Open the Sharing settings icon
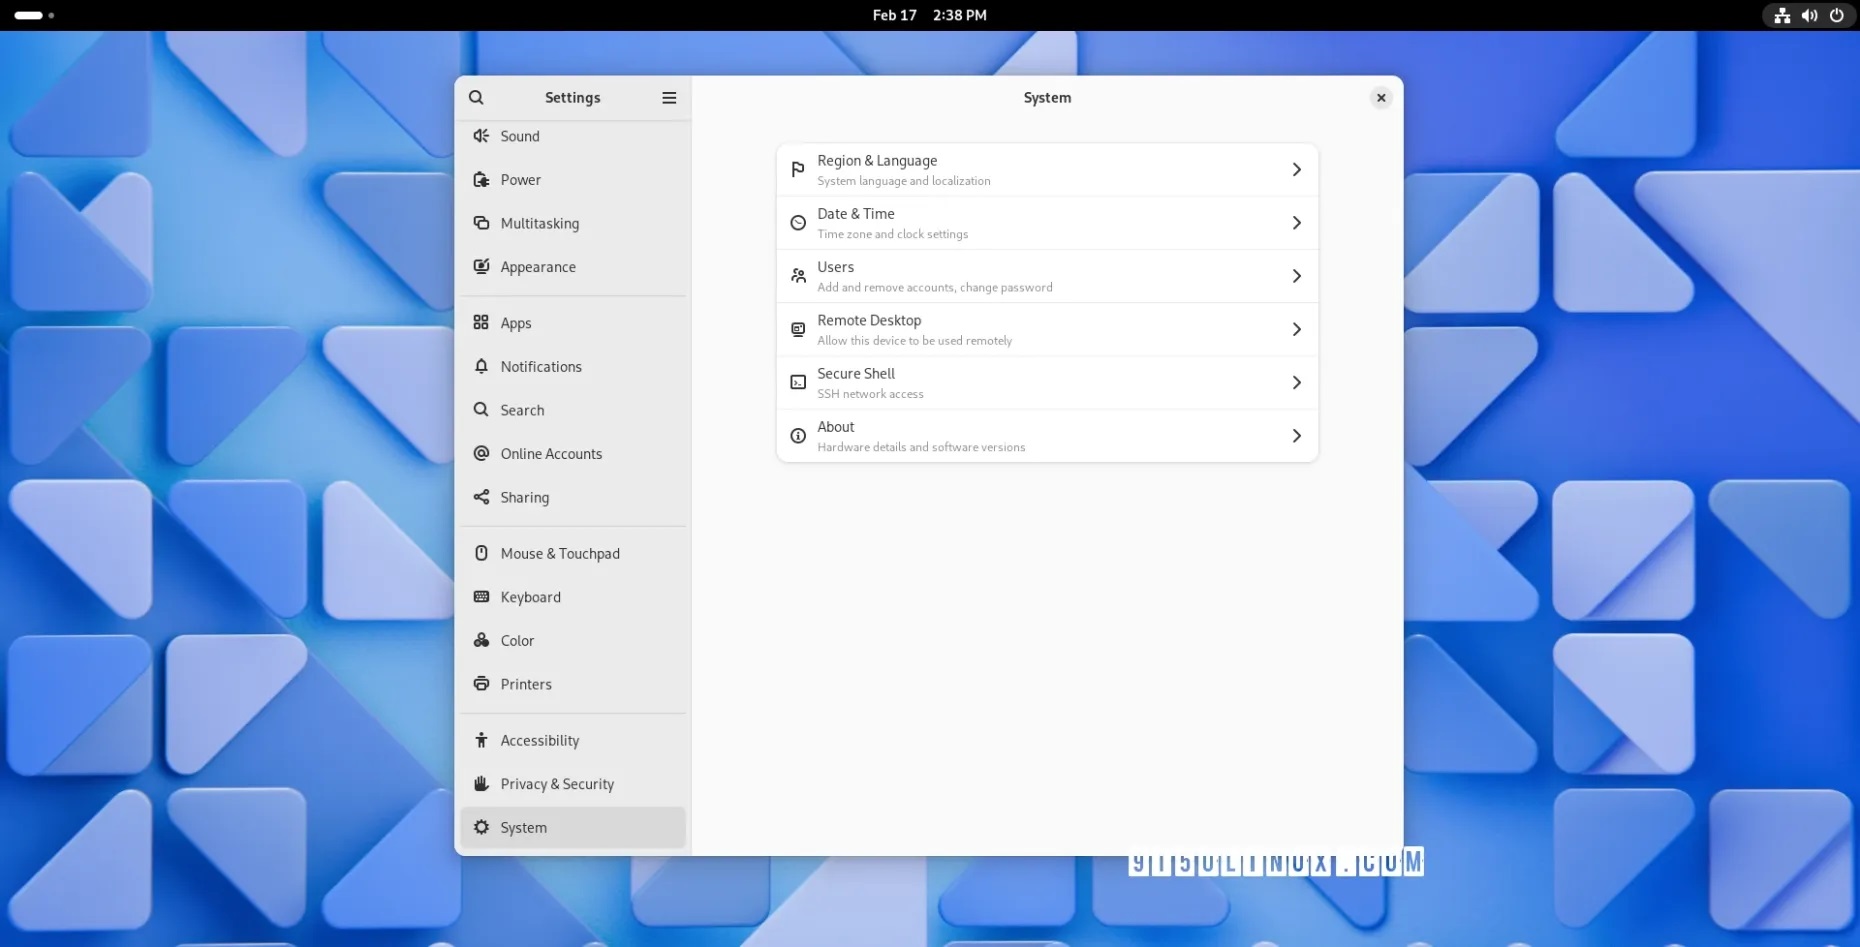Image resolution: width=1860 pixels, height=947 pixels. [x=481, y=497]
